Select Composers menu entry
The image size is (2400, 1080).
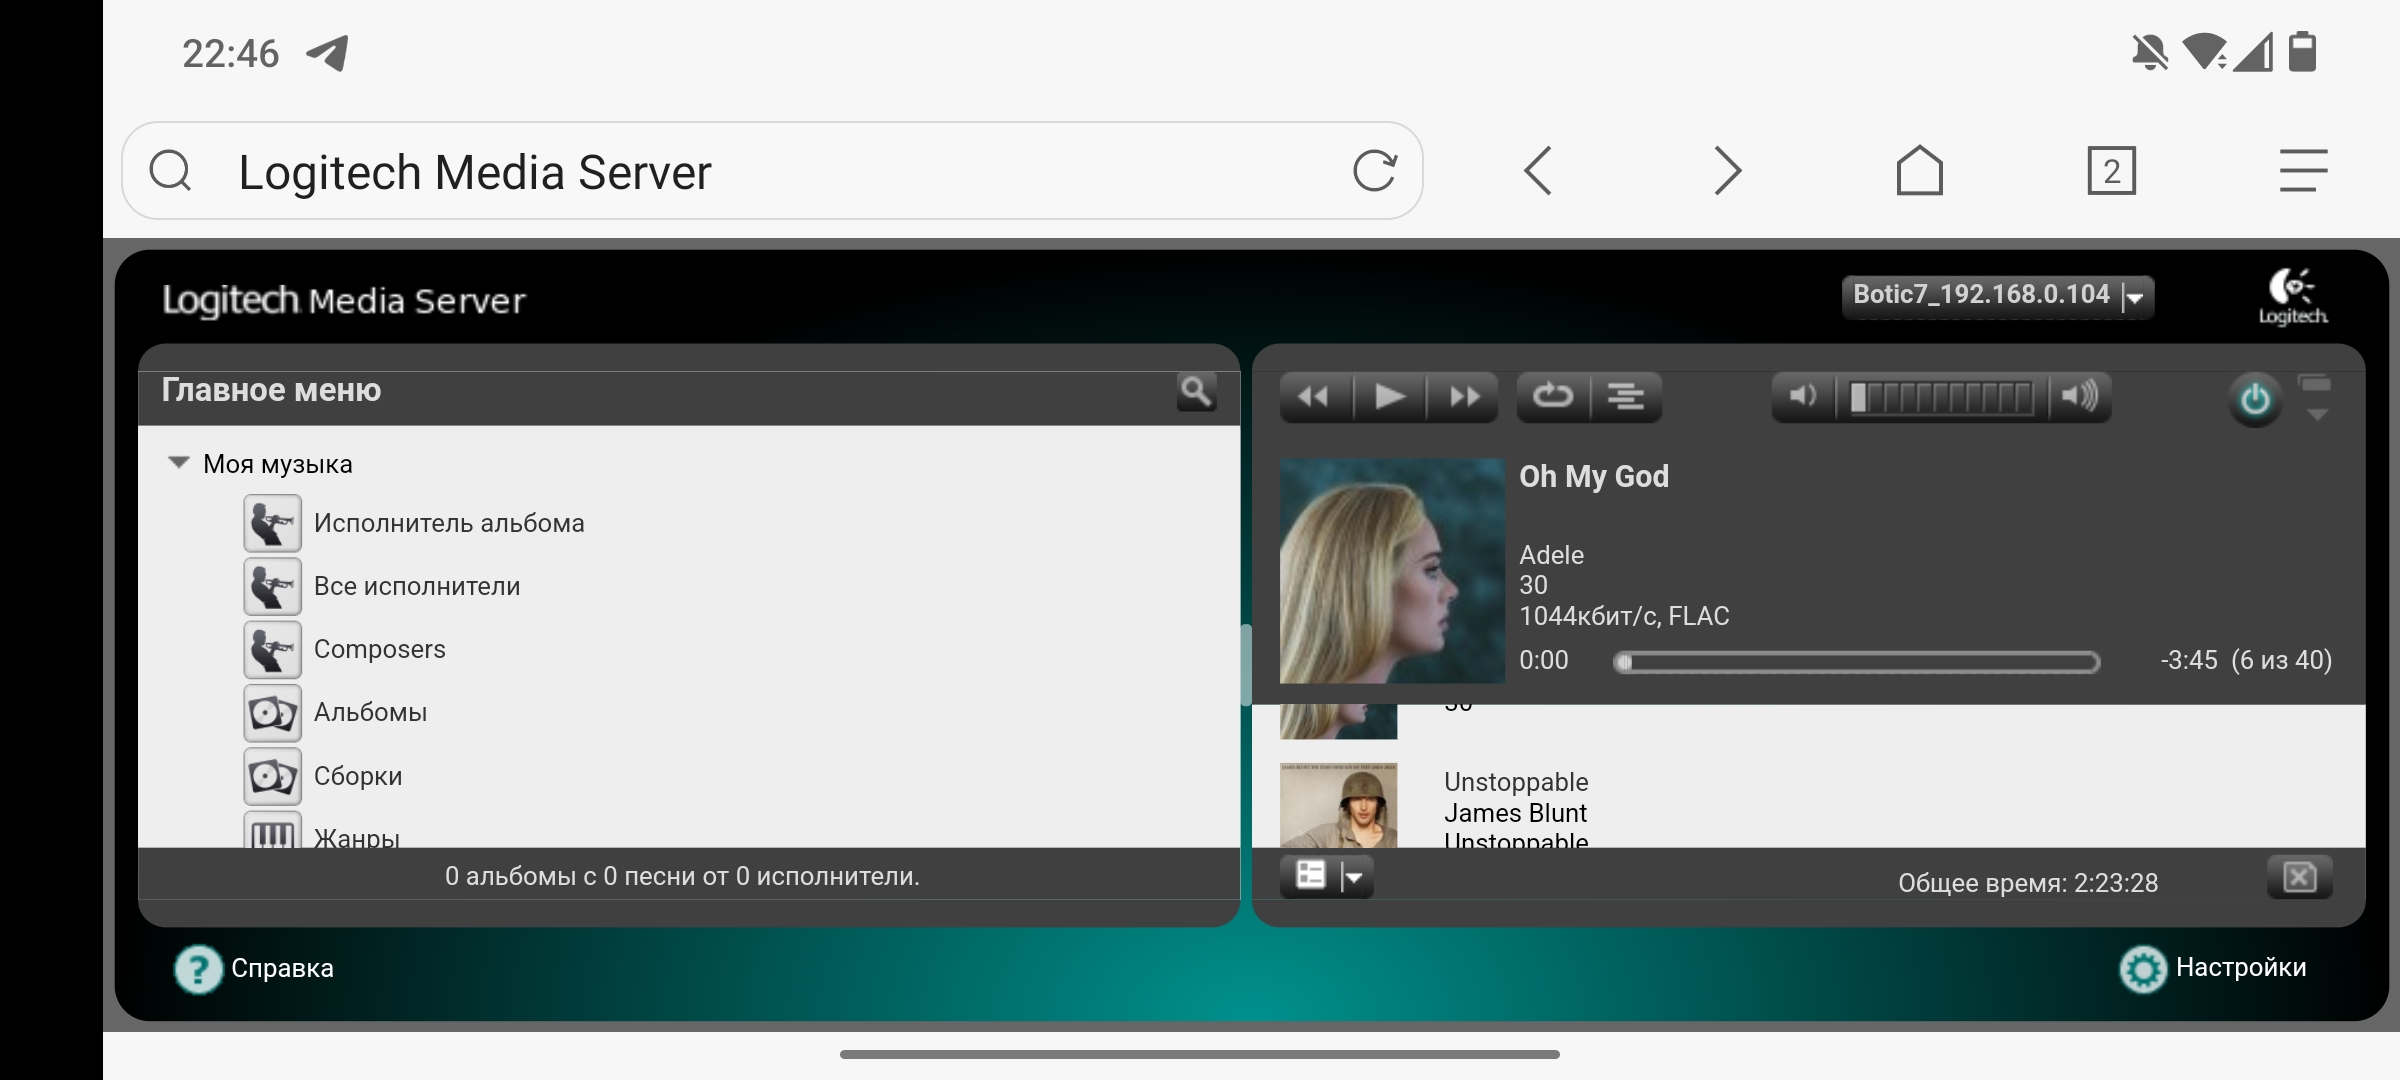(x=380, y=649)
